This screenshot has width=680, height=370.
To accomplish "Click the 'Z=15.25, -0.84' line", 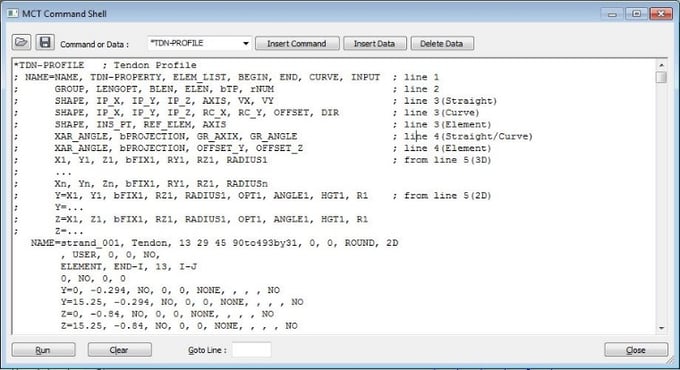I will click(179, 326).
